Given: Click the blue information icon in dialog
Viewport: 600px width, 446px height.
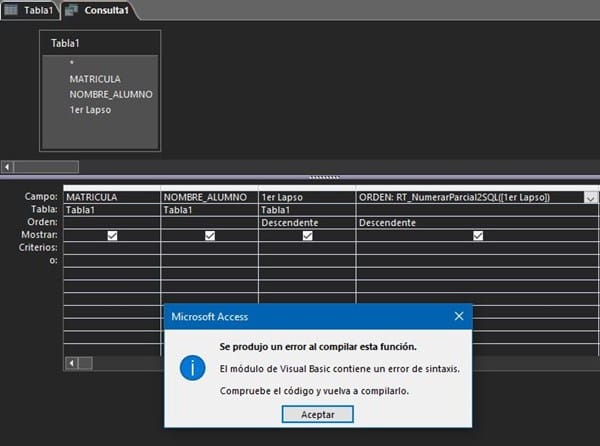Looking at the screenshot, I should 192,368.
